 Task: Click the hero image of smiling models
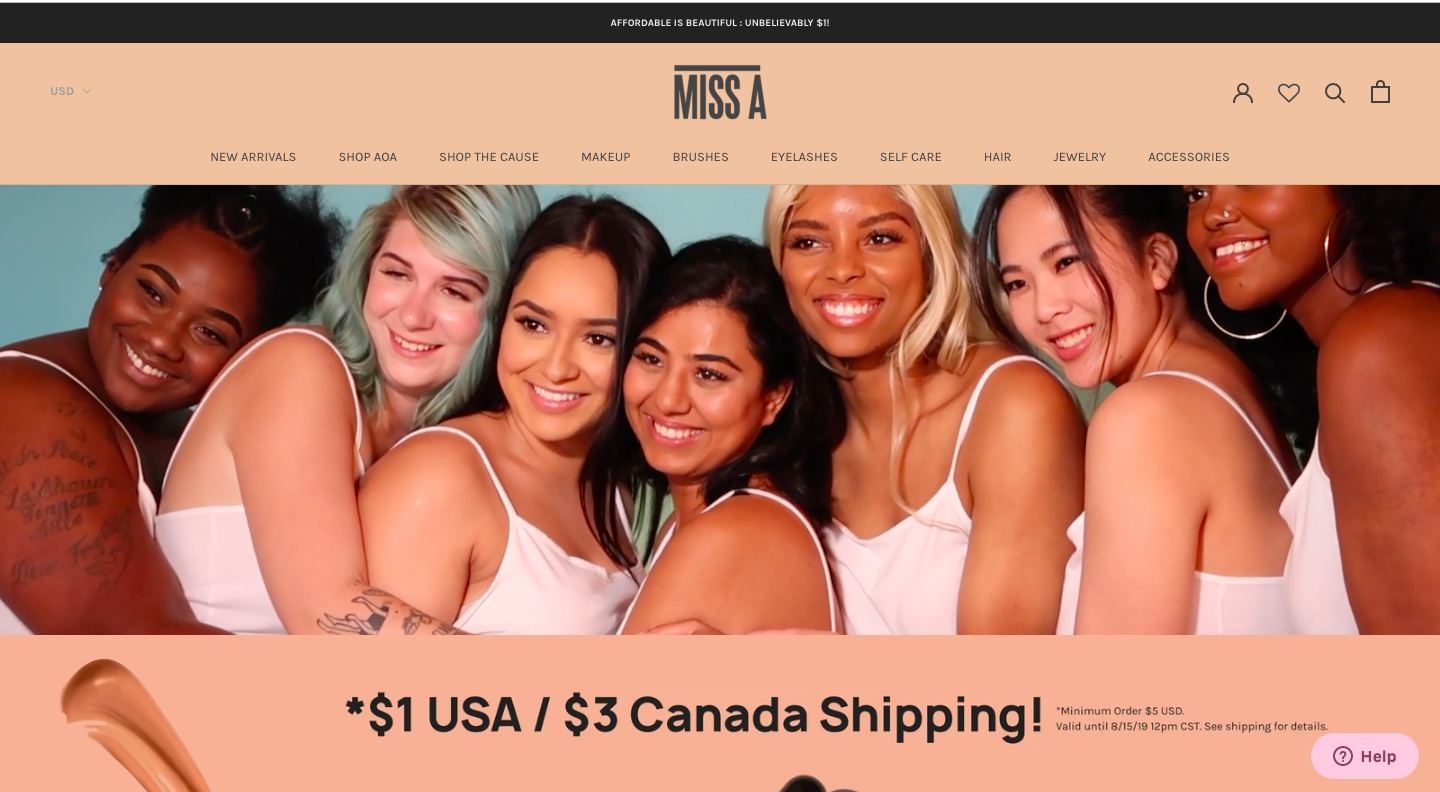click(720, 410)
